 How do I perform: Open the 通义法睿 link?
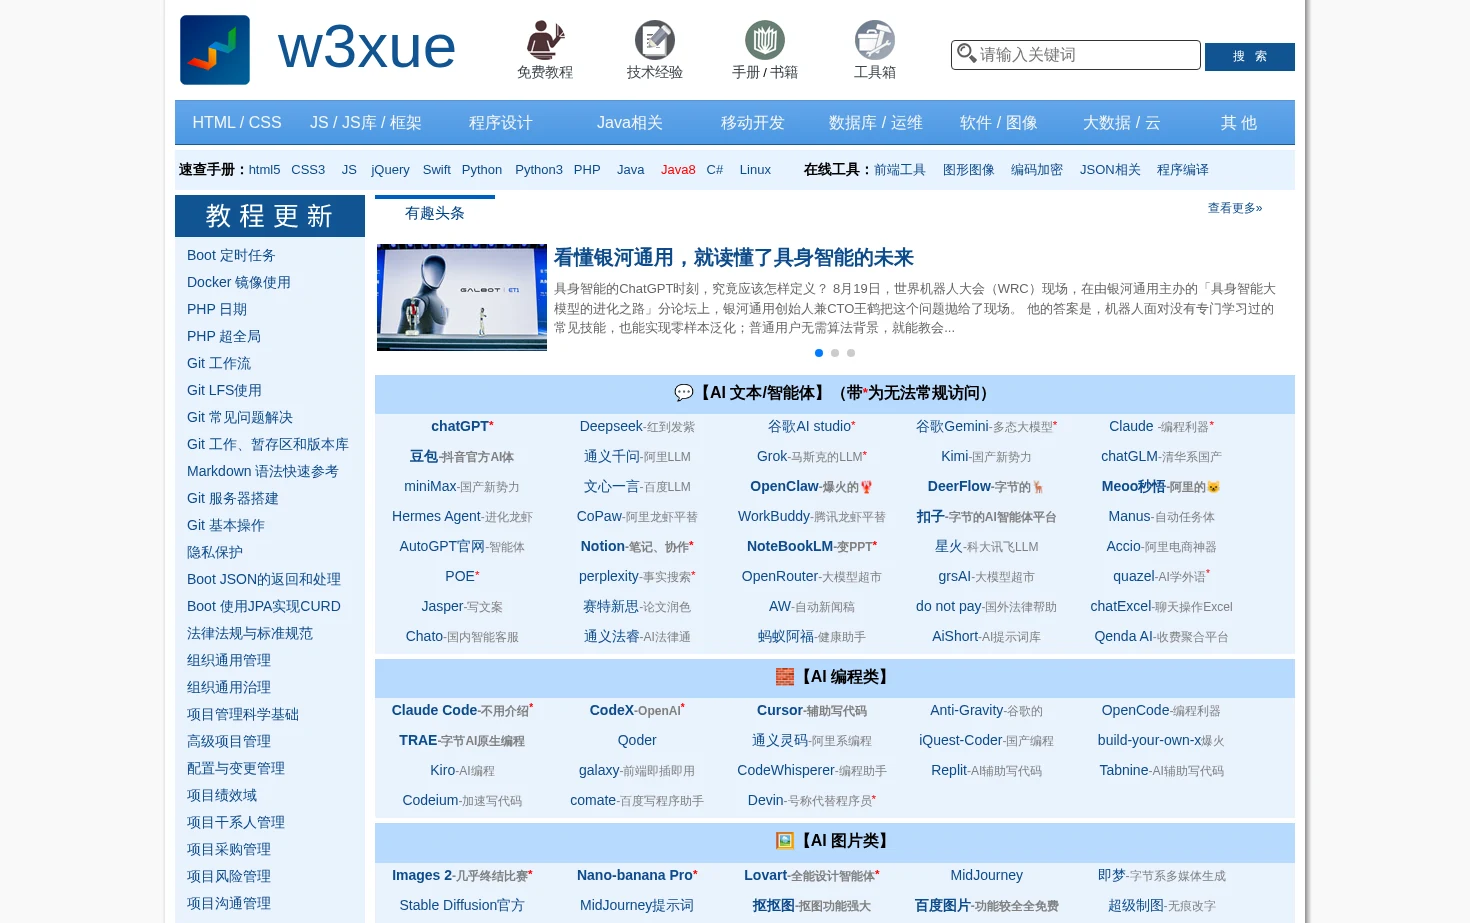[x=637, y=637]
